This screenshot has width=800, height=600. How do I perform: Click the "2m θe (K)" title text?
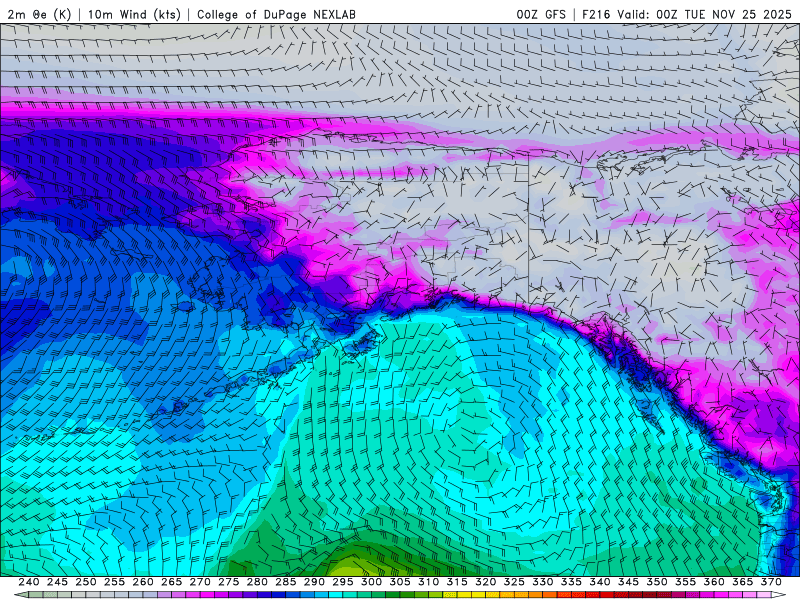pos(39,14)
